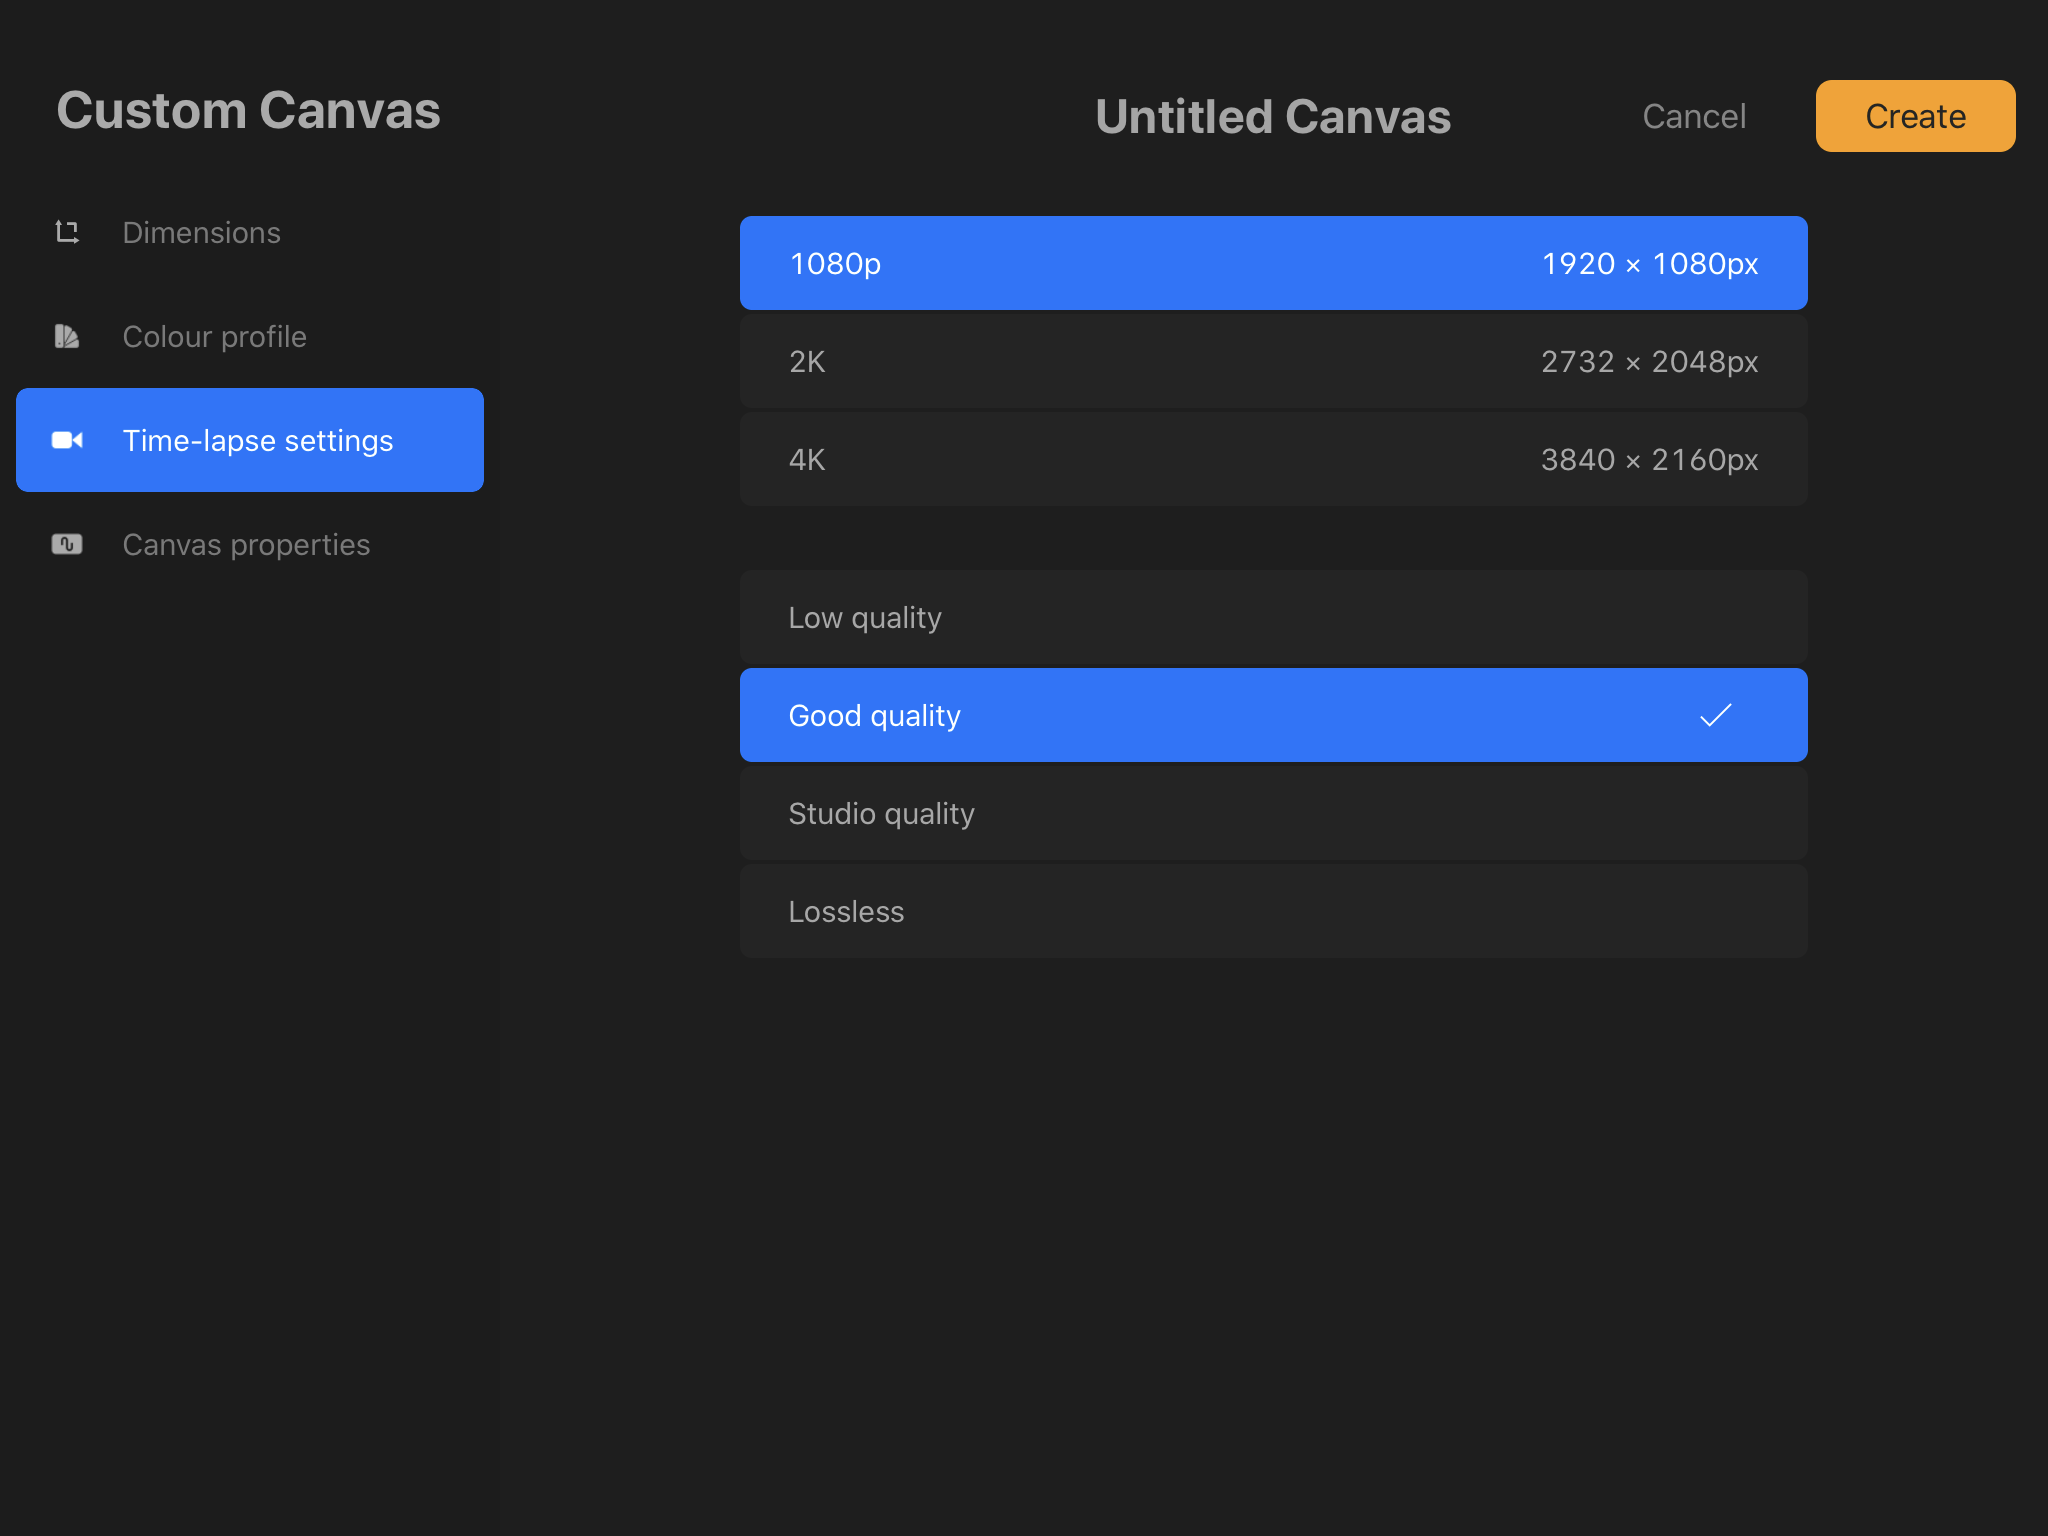Cancel the custom canvas creation

[x=1694, y=116]
